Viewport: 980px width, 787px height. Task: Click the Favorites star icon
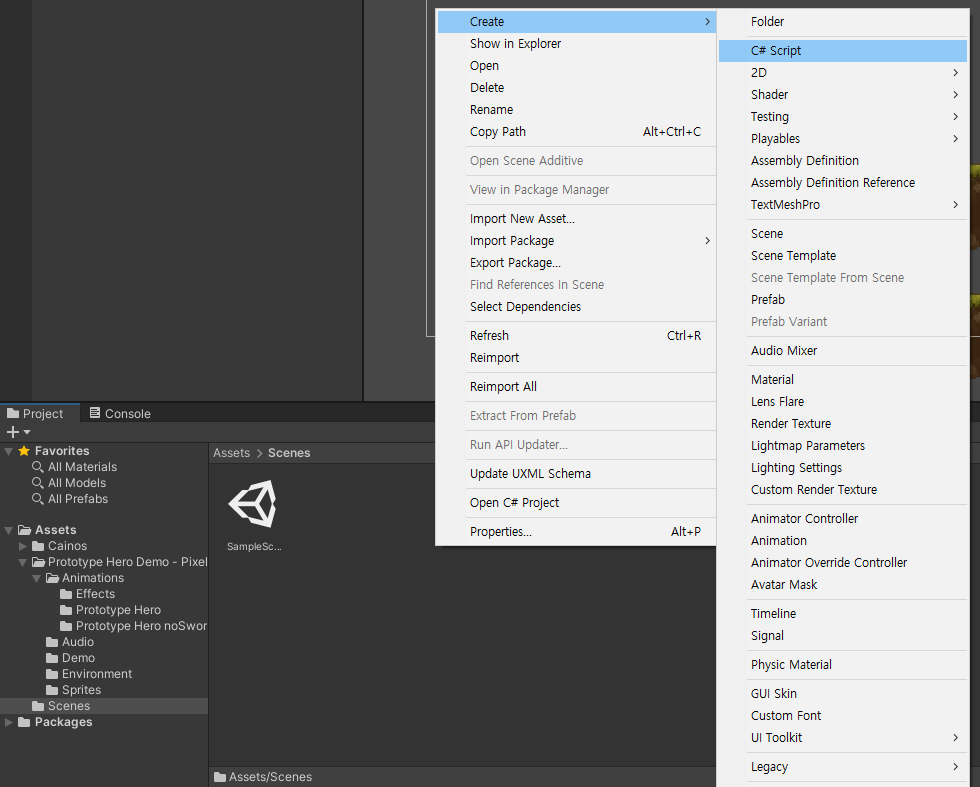(x=24, y=451)
